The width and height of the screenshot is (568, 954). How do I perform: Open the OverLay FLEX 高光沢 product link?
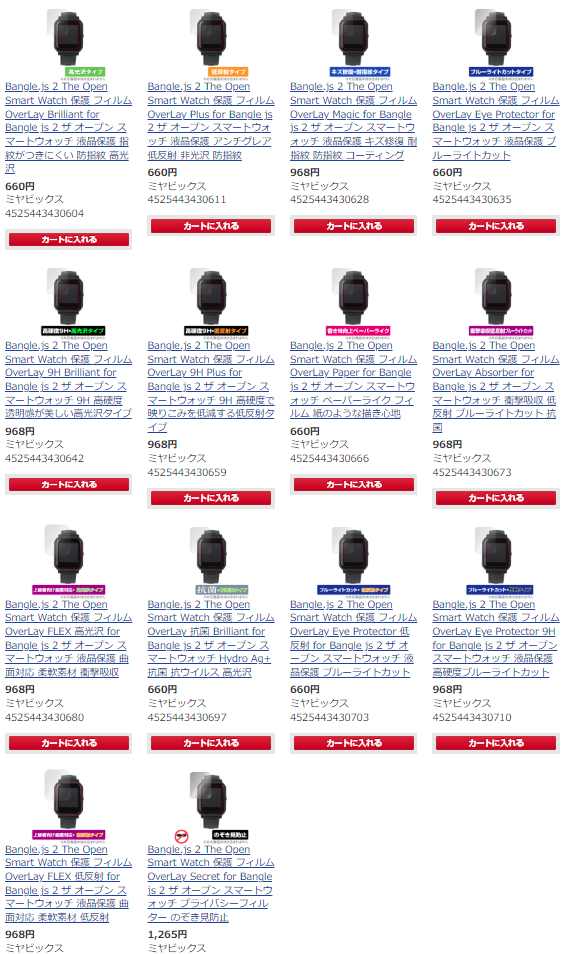tap(68, 638)
